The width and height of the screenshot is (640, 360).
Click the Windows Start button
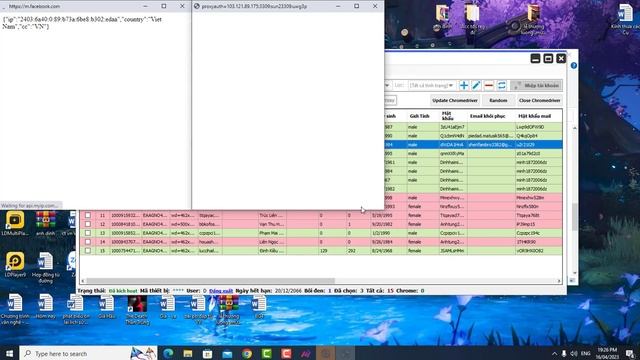[9, 353]
